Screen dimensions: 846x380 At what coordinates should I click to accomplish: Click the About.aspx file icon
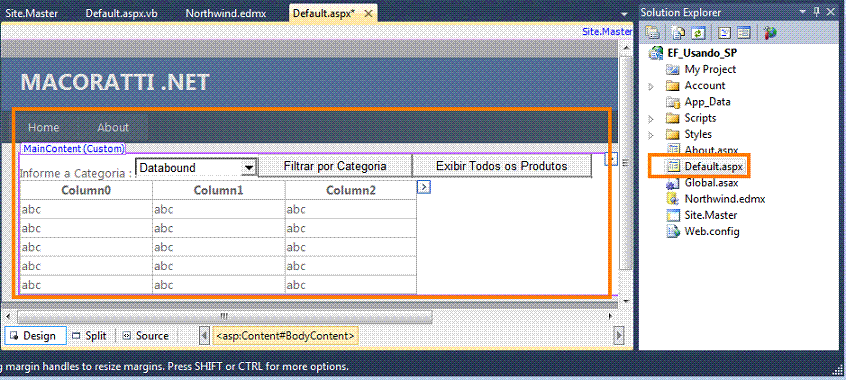[x=672, y=150]
